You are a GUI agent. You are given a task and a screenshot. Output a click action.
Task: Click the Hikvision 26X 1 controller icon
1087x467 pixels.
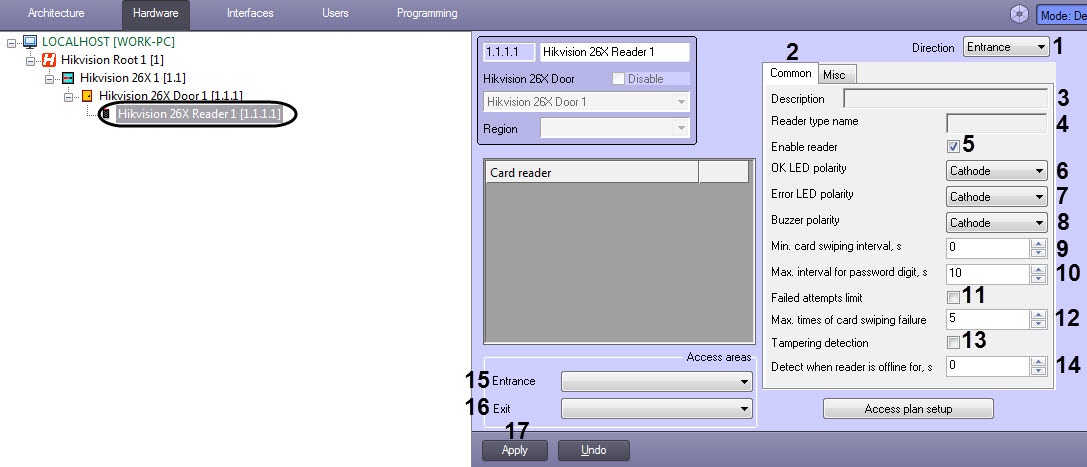point(68,78)
